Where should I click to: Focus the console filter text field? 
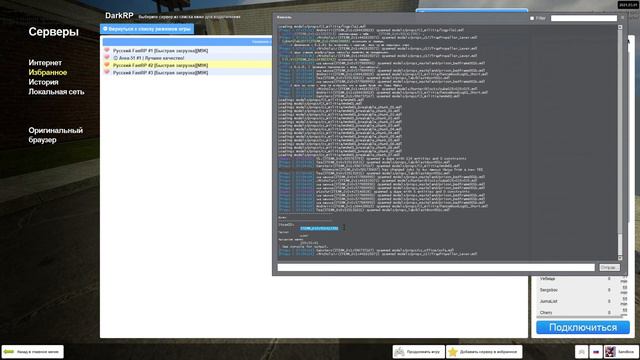584,18
